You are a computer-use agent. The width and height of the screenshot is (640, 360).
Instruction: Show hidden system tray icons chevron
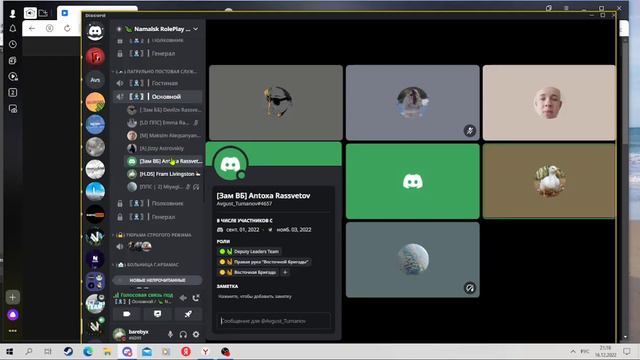pyautogui.click(x=573, y=351)
